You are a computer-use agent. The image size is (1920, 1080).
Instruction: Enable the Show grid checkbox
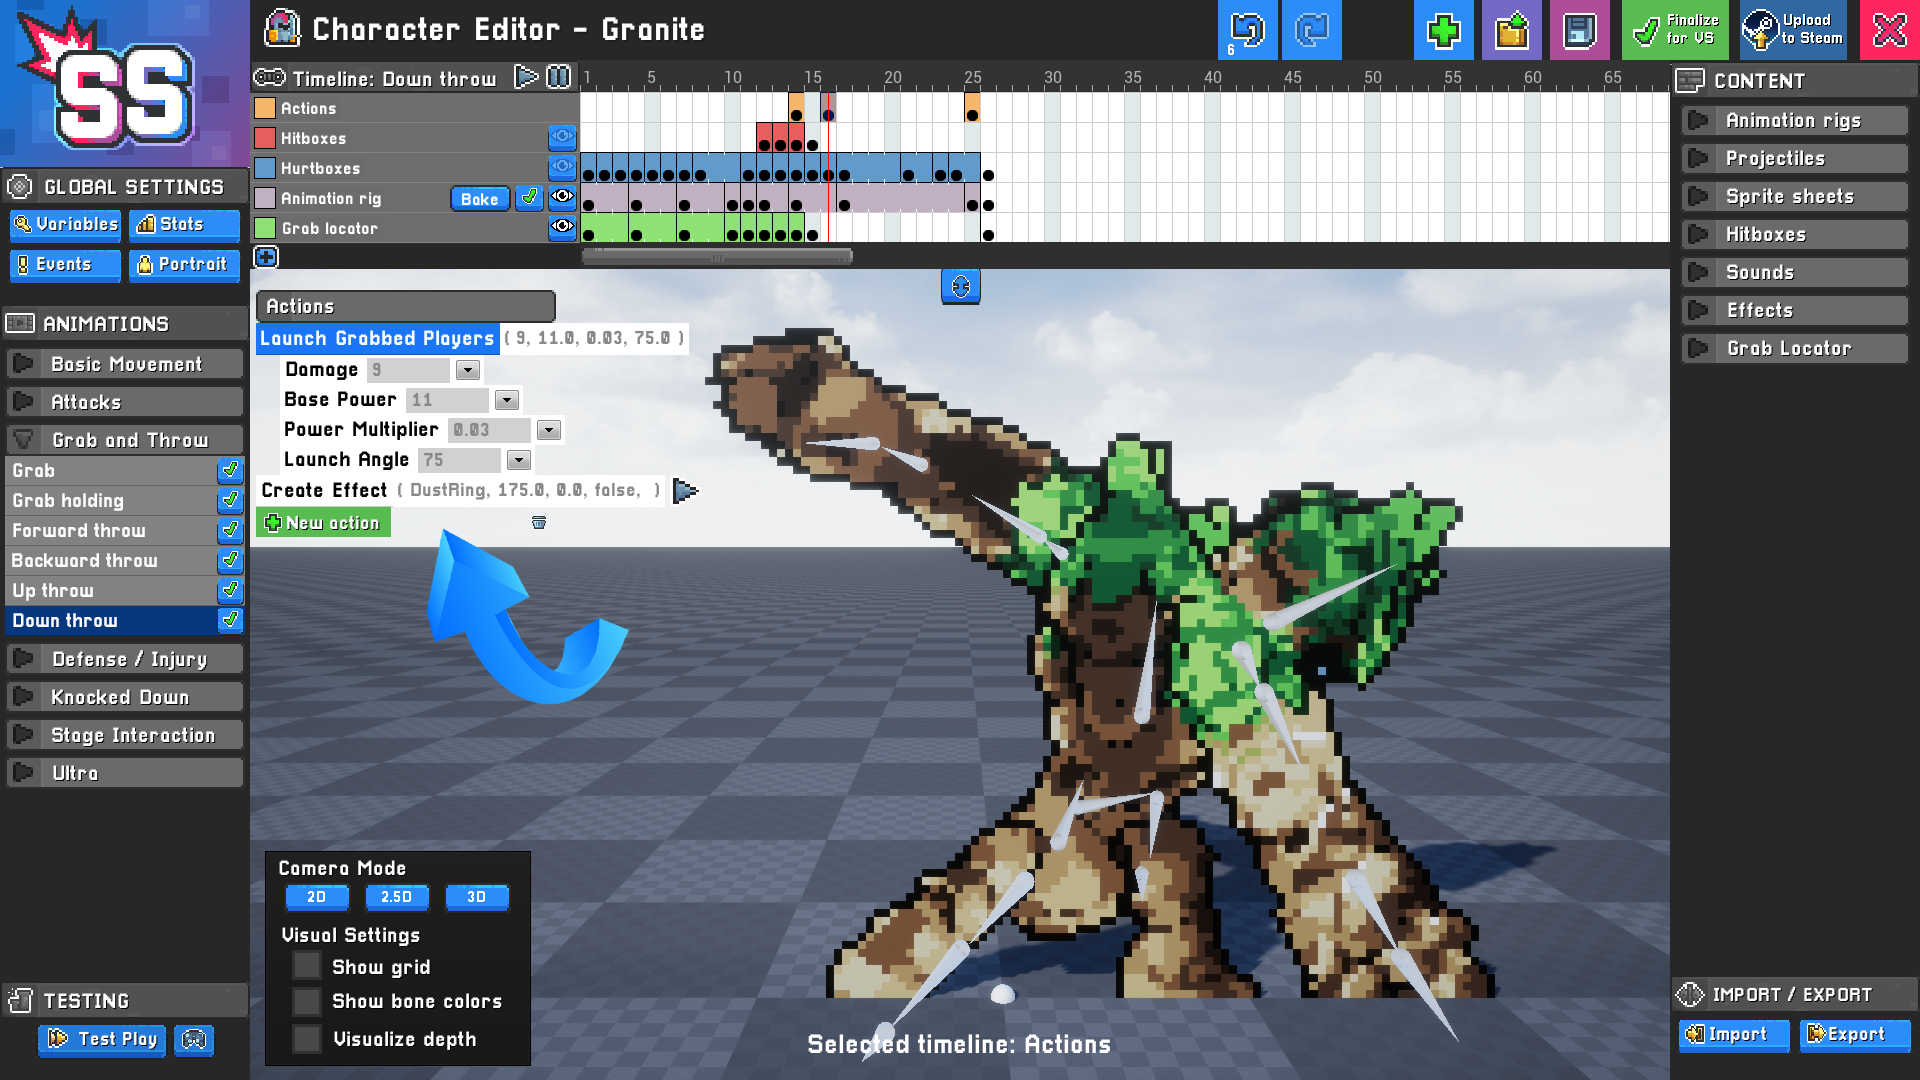(306, 966)
